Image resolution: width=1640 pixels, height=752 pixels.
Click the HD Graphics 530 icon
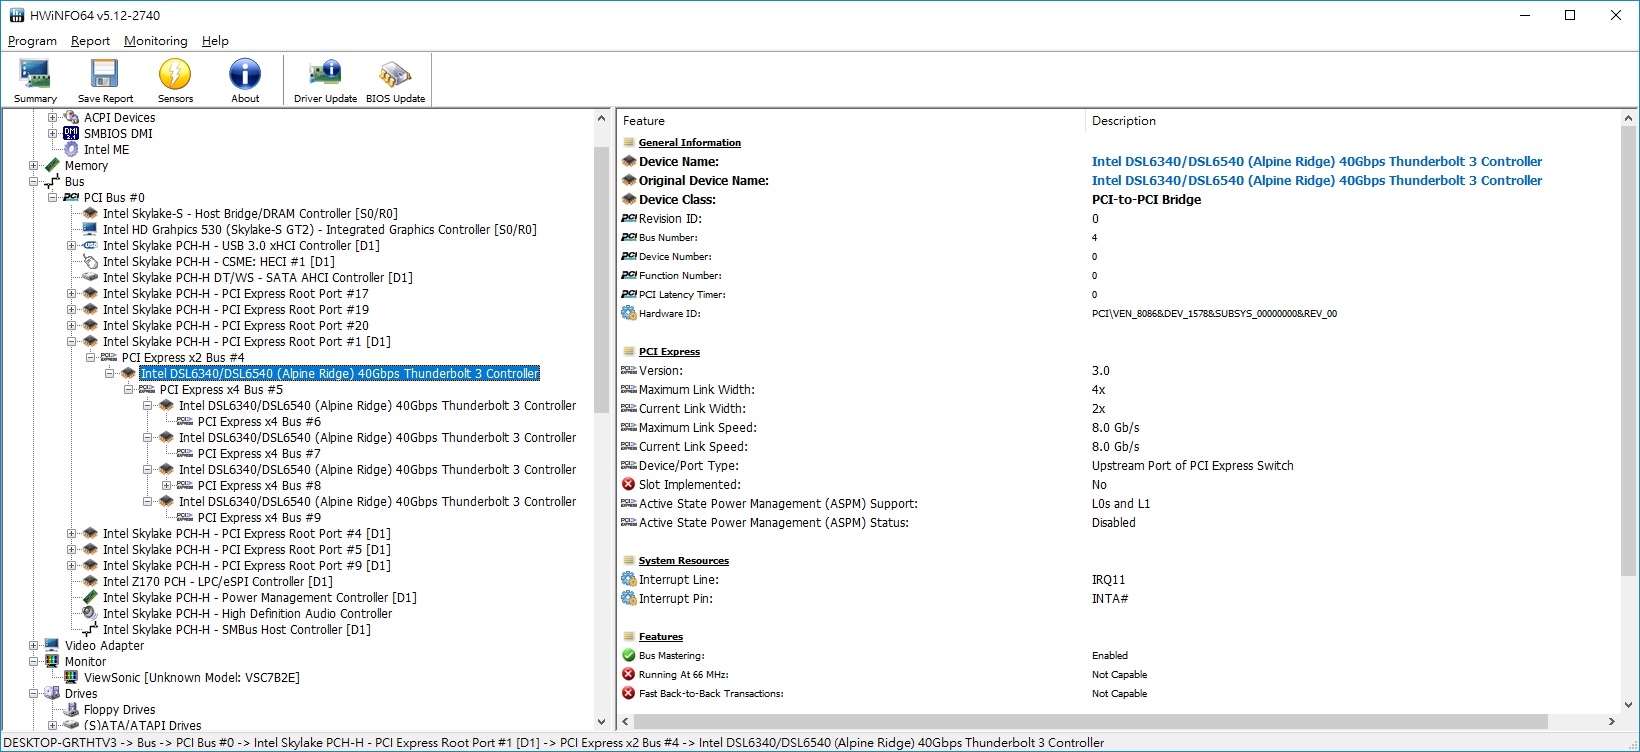pyautogui.click(x=90, y=229)
